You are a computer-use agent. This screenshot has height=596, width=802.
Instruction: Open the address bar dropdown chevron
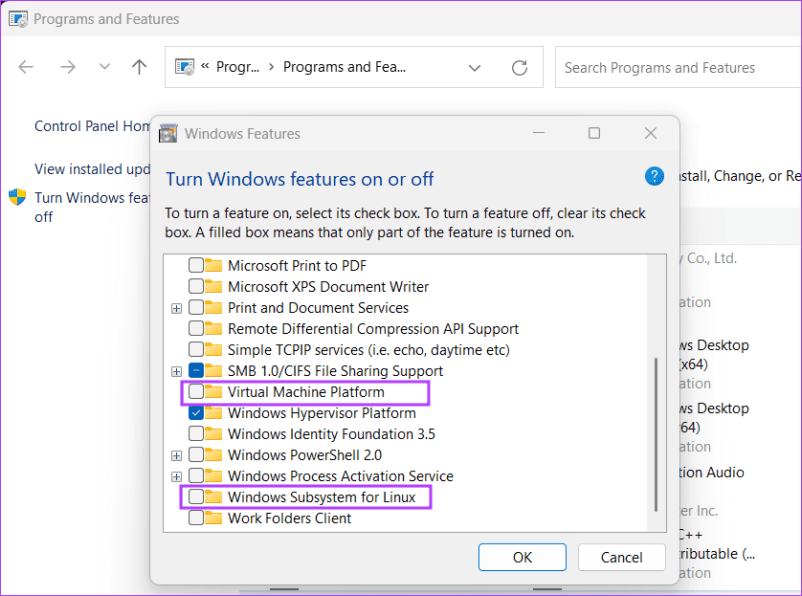(475, 67)
